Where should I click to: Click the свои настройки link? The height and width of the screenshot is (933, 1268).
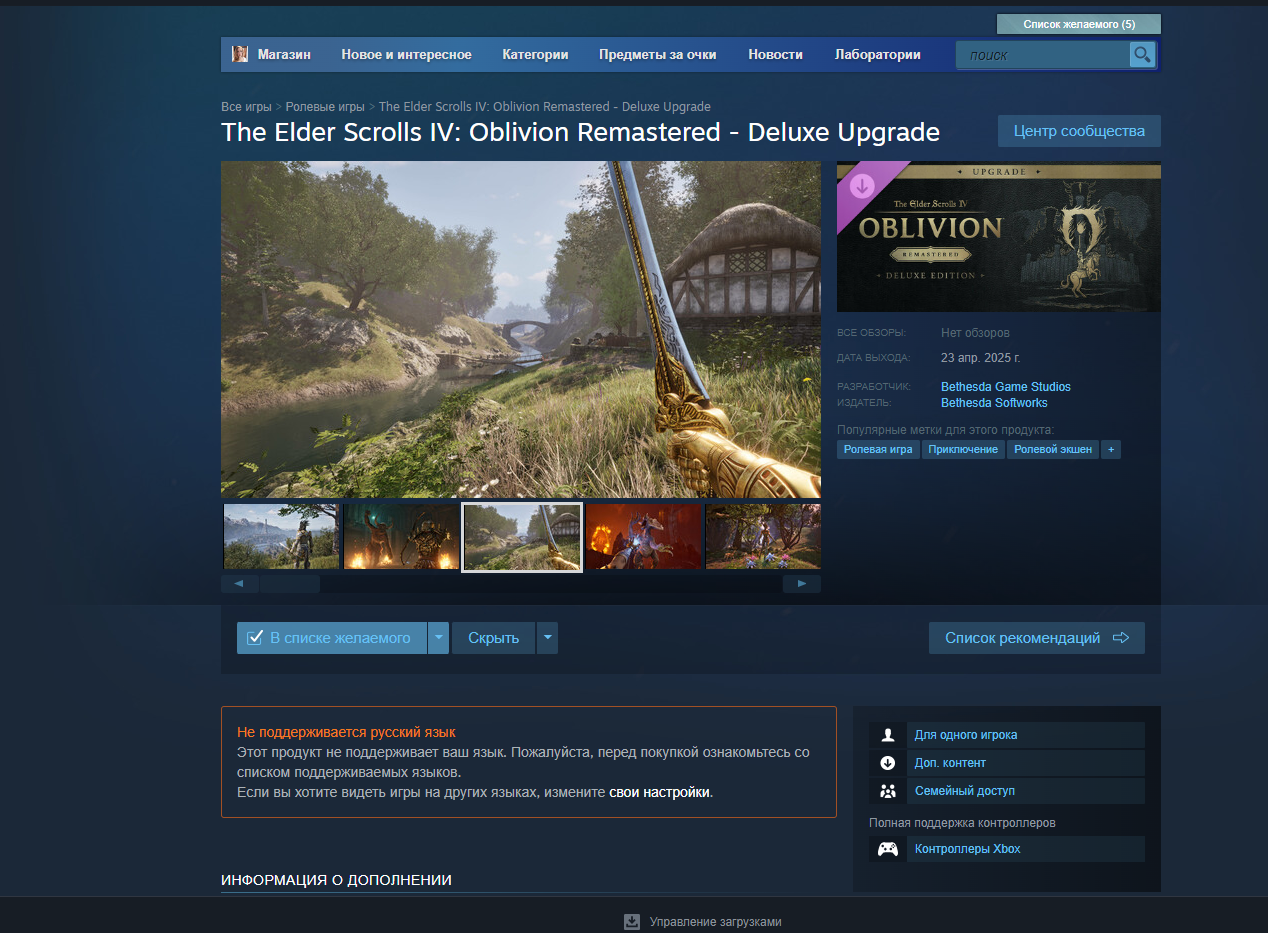coord(659,792)
